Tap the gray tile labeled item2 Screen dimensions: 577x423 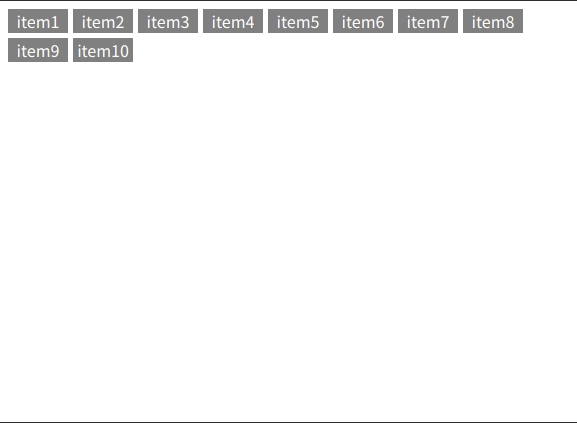click(x=103, y=21)
